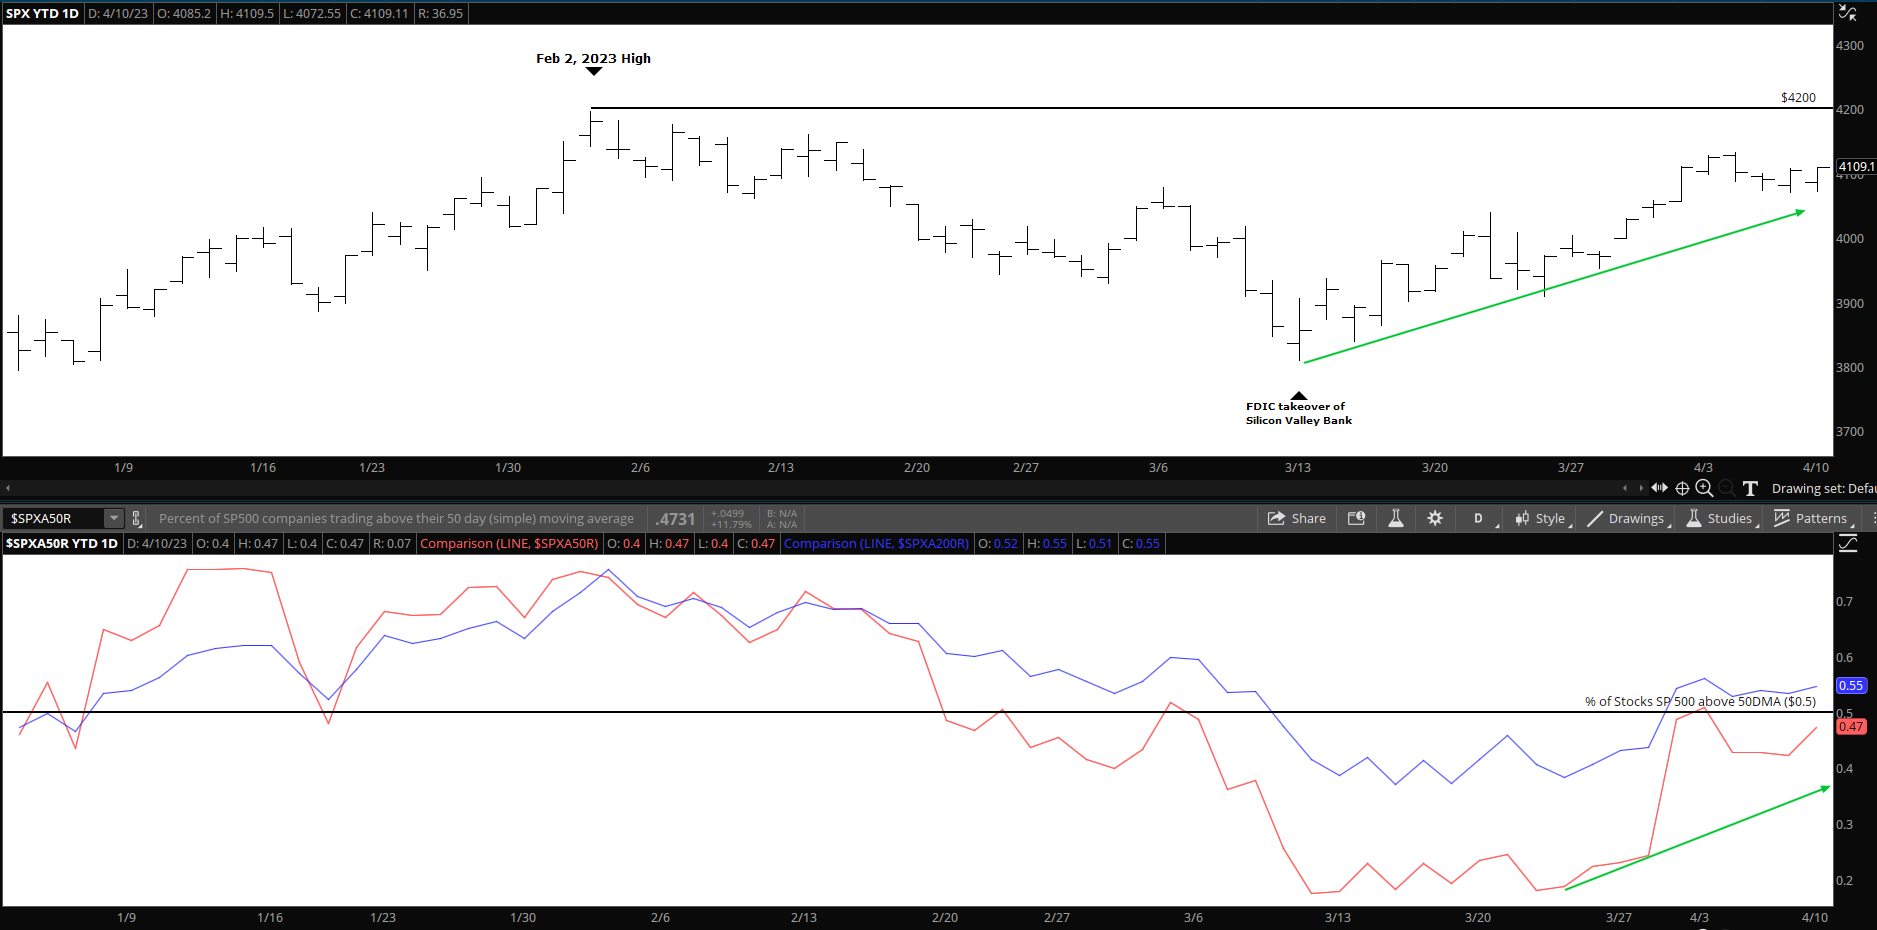The height and width of the screenshot is (930, 1877).
Task: Click the R: 36.95 range value
Action: 440,13
